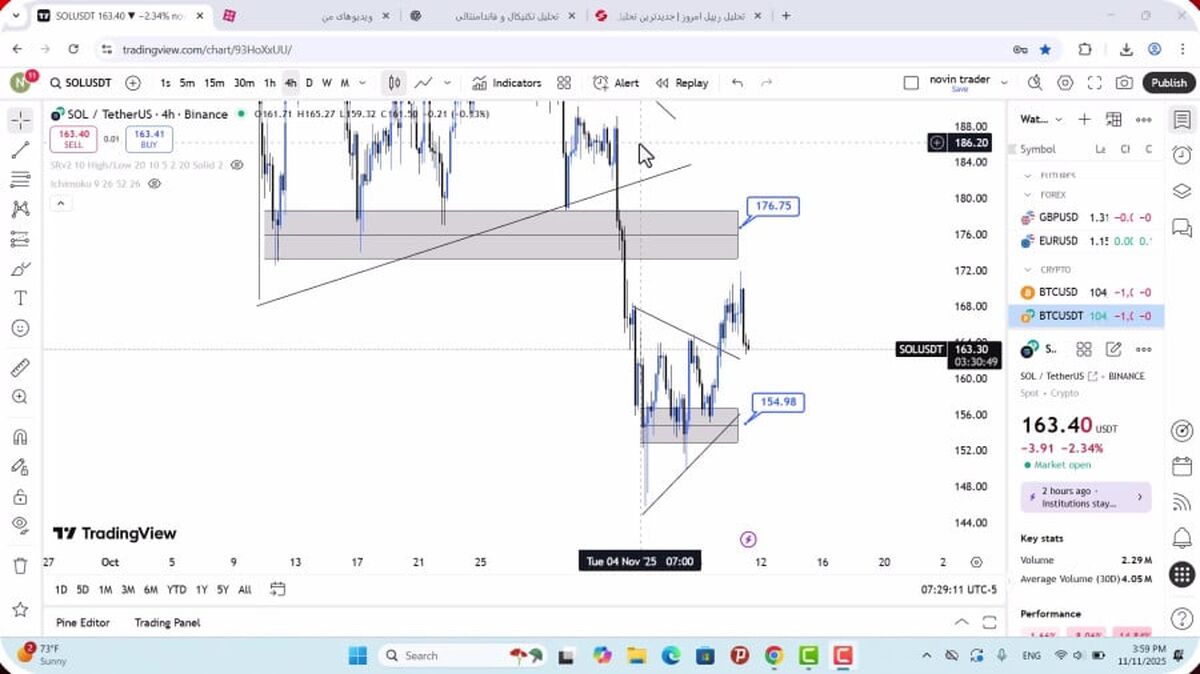Open the indicator templates grid

[x=564, y=83]
